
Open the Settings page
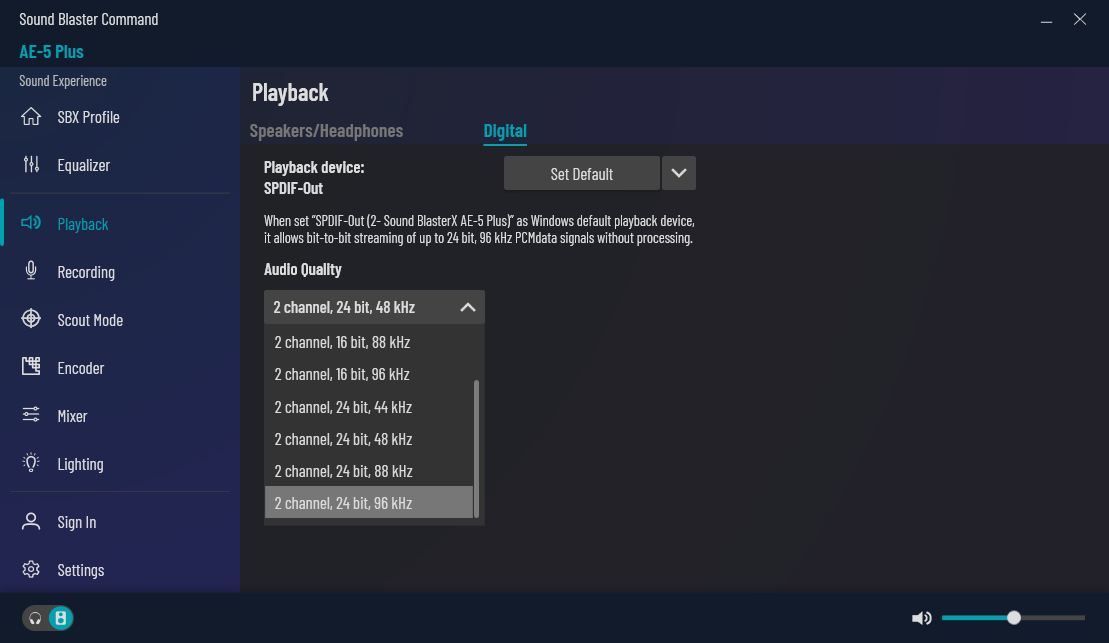pos(81,570)
